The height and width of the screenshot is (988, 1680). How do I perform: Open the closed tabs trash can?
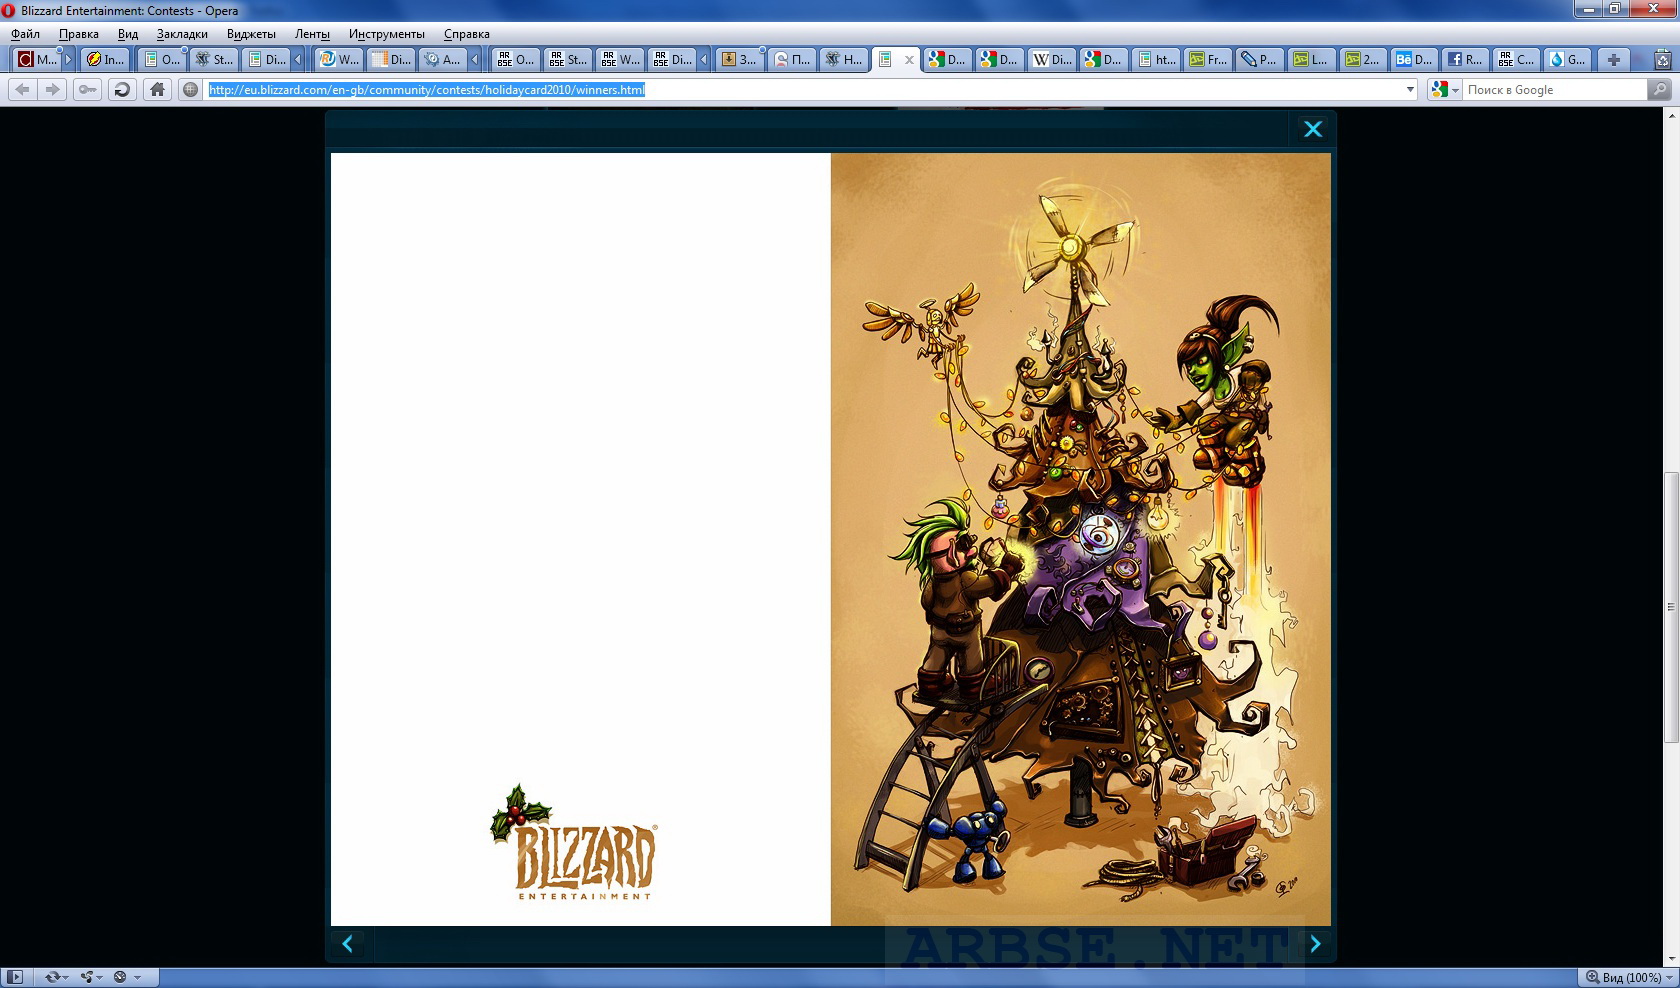pos(1663,60)
